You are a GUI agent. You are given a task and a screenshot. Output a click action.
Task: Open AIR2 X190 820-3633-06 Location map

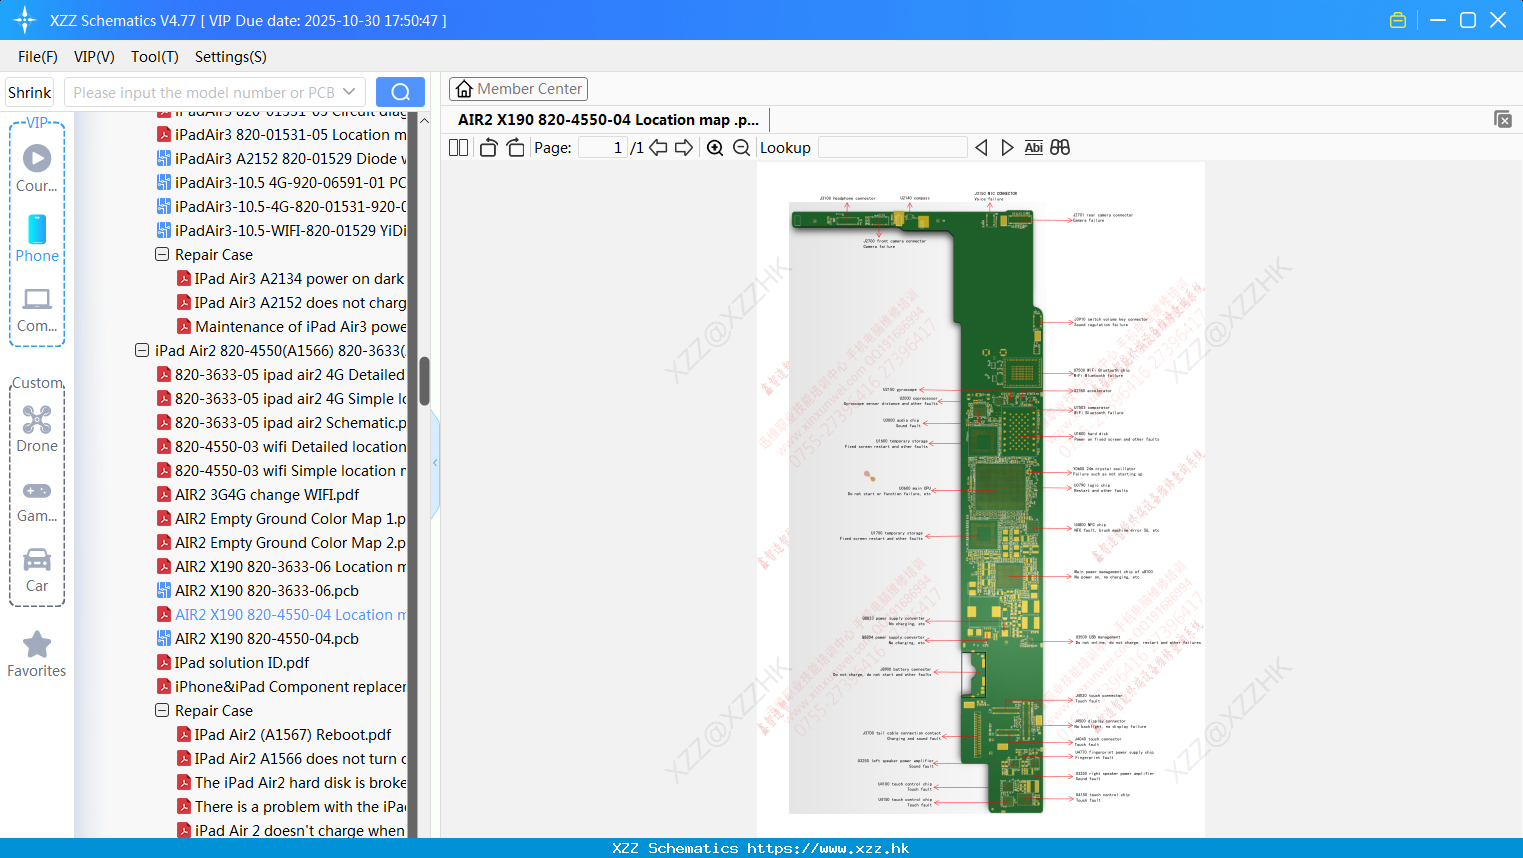282,567
